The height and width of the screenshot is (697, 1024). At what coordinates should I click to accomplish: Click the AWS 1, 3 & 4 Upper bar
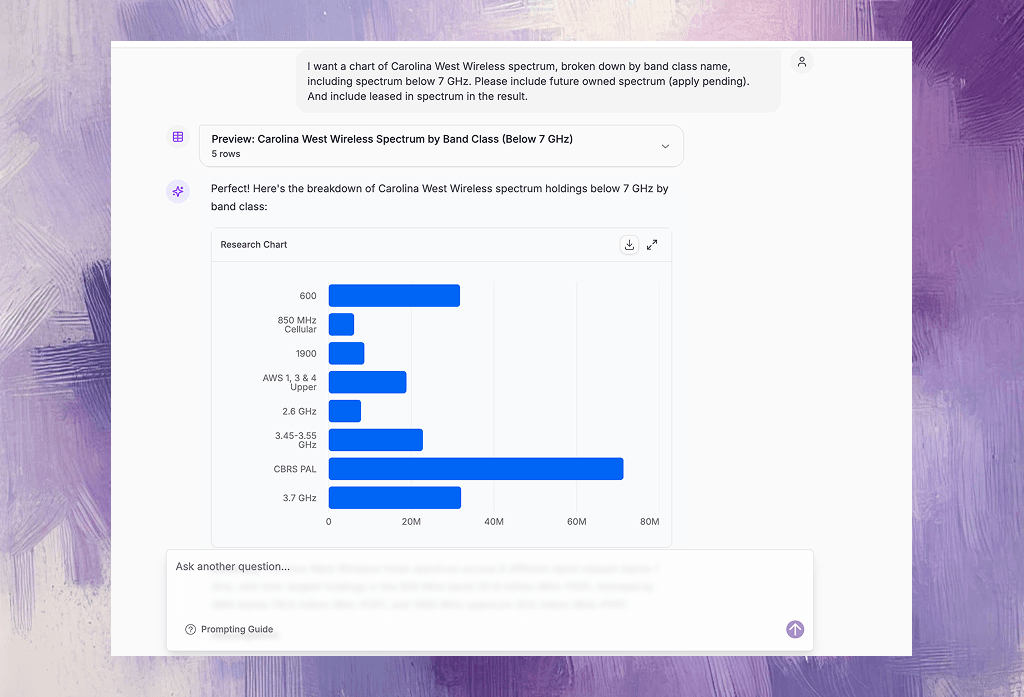367,382
